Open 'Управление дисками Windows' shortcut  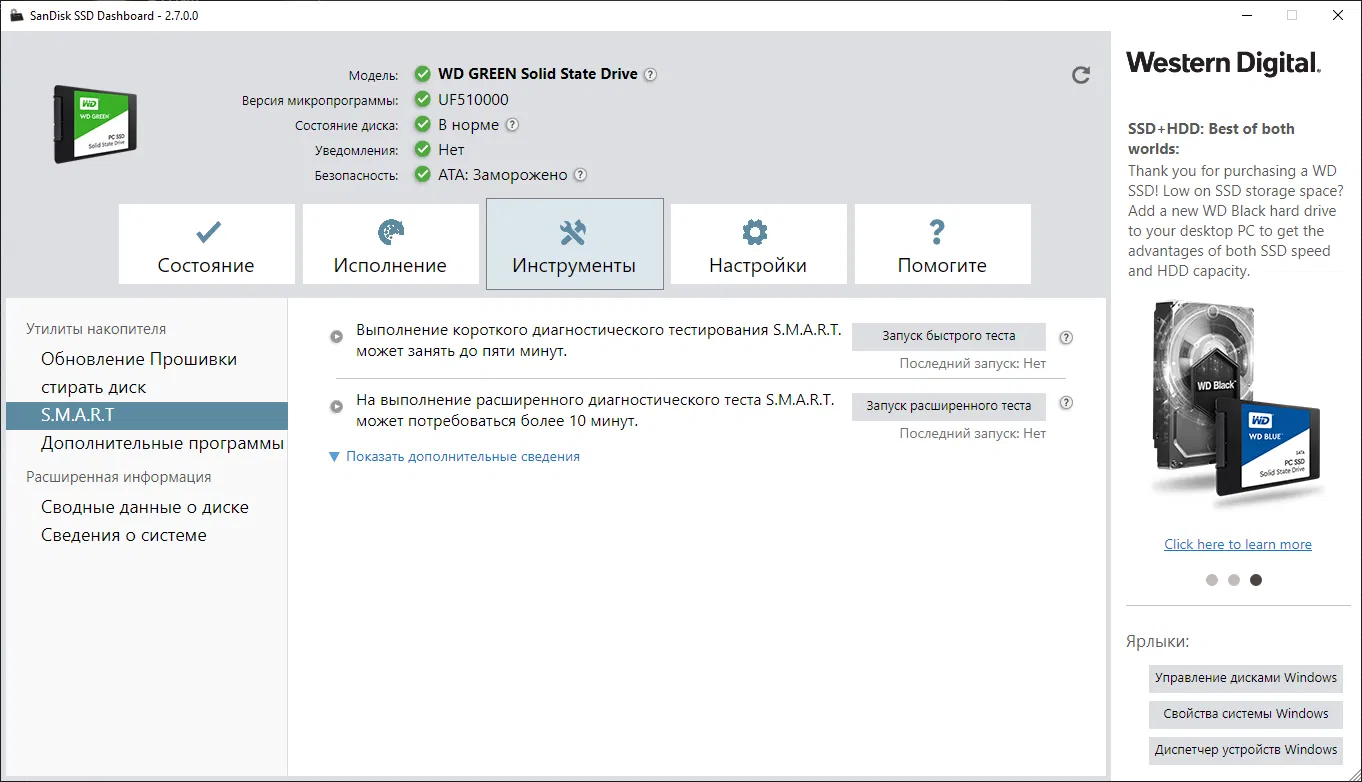pyautogui.click(x=1245, y=678)
